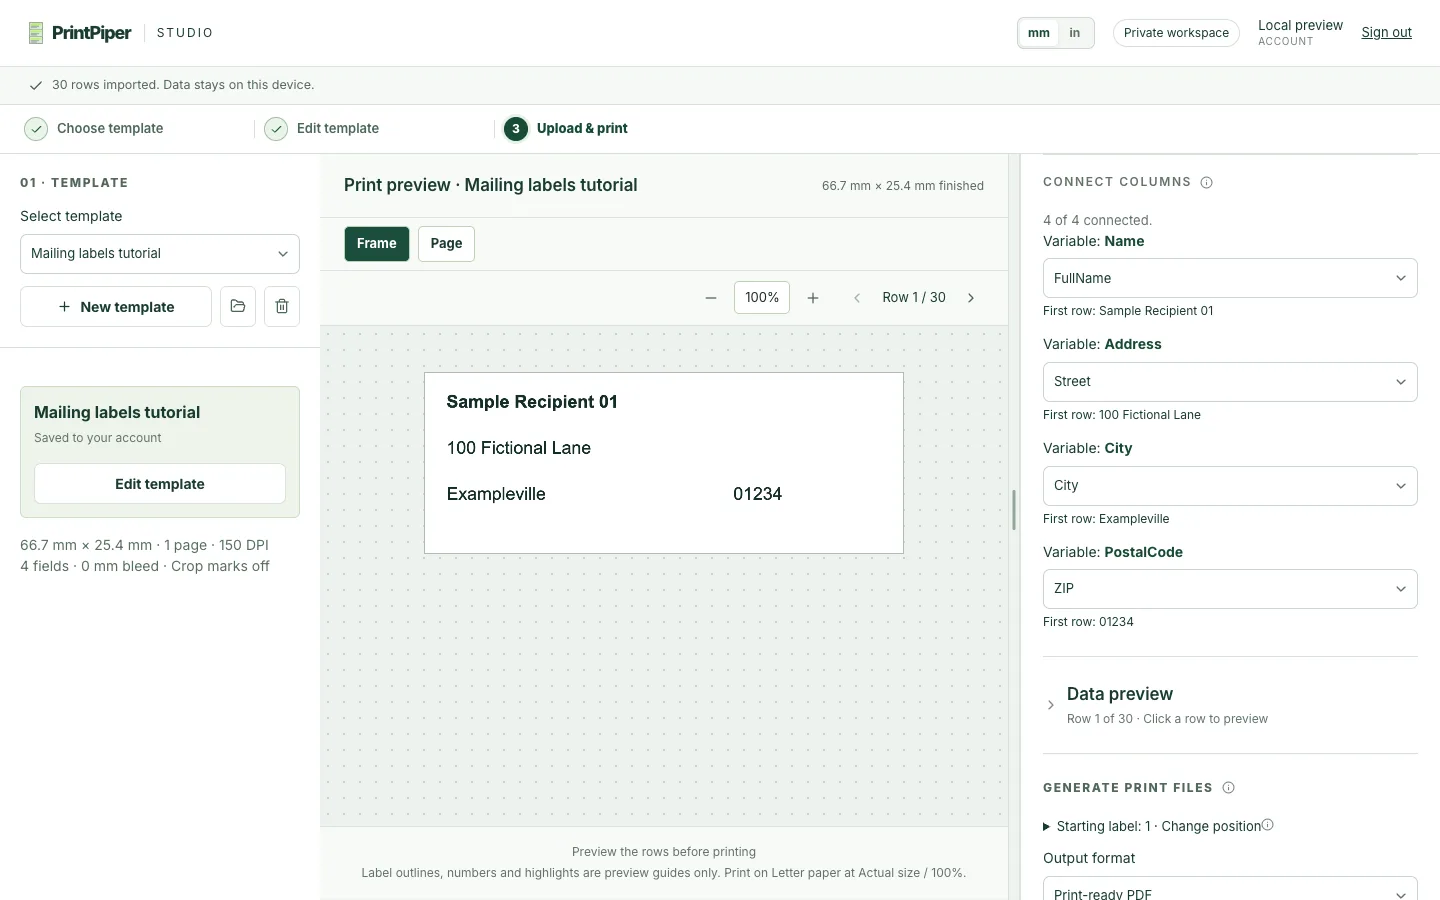The width and height of the screenshot is (1440, 900).
Task: Click '01234' postal code on label
Action: (x=757, y=494)
